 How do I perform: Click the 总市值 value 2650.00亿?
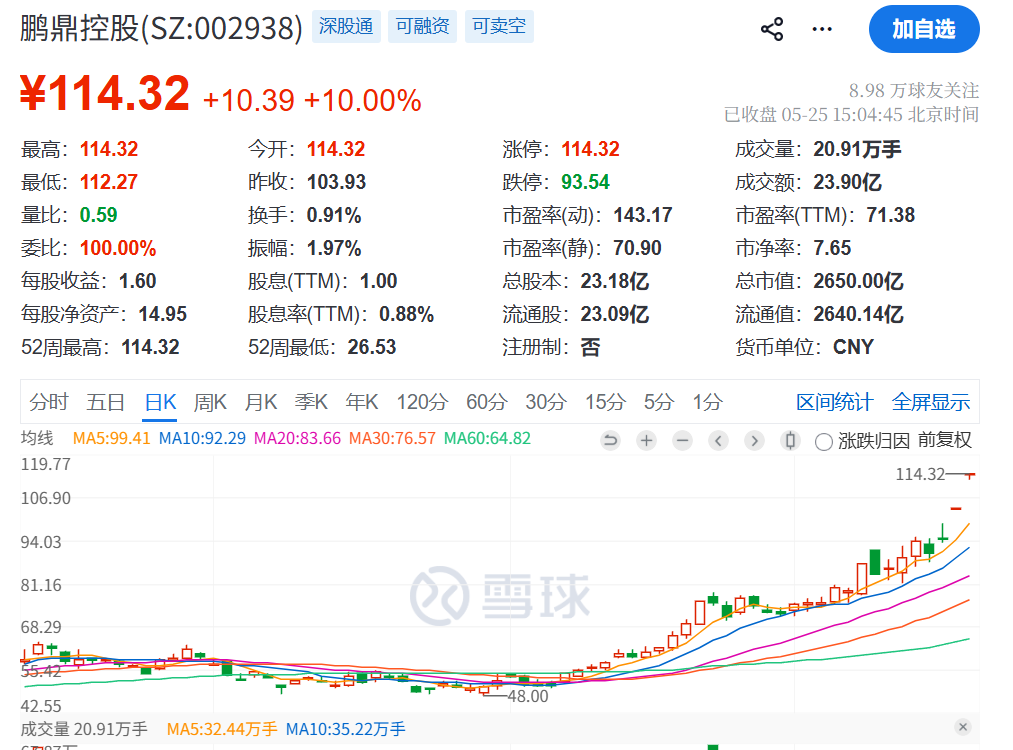point(858,281)
